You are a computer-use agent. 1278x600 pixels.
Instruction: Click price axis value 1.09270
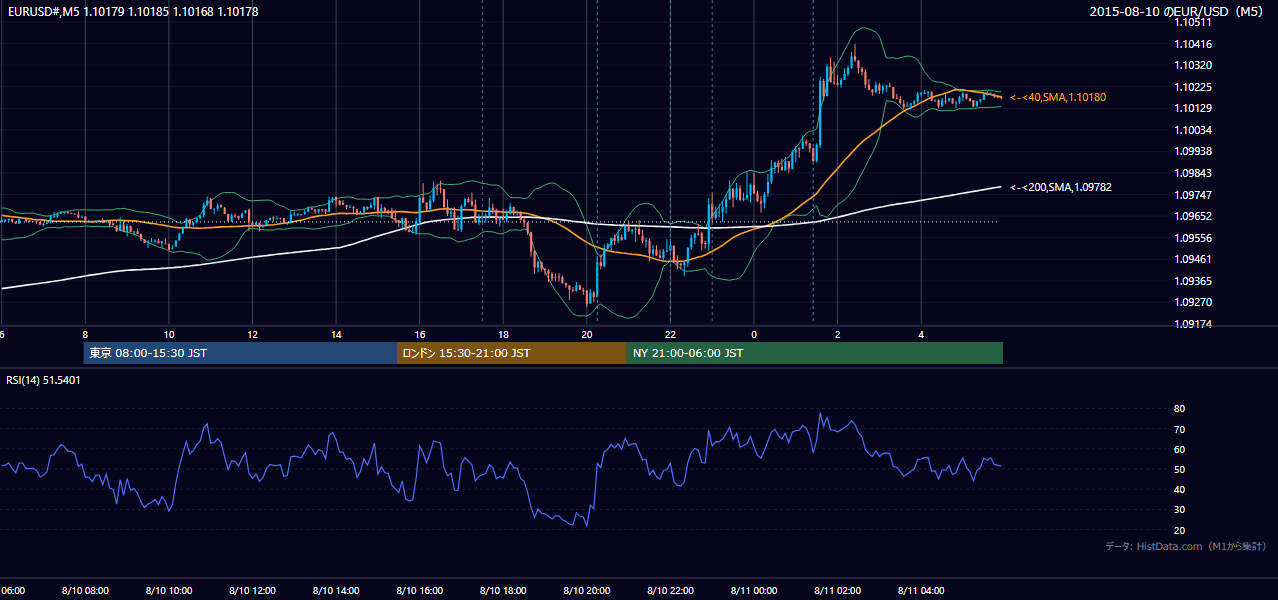coord(1192,302)
